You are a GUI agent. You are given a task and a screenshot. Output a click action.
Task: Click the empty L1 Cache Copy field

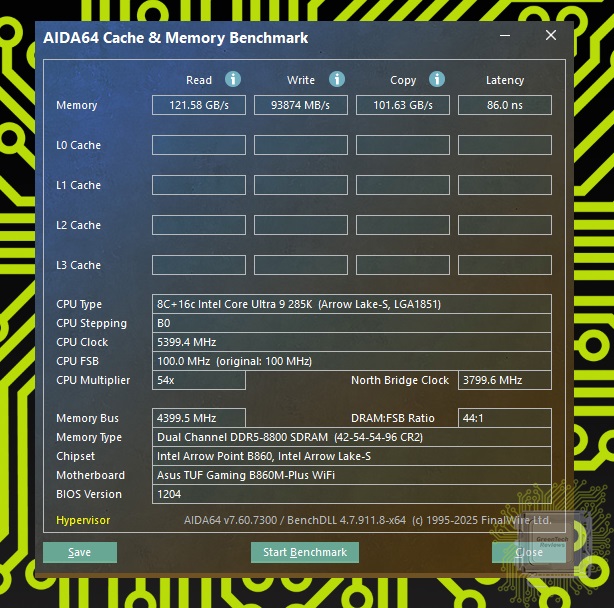point(403,185)
